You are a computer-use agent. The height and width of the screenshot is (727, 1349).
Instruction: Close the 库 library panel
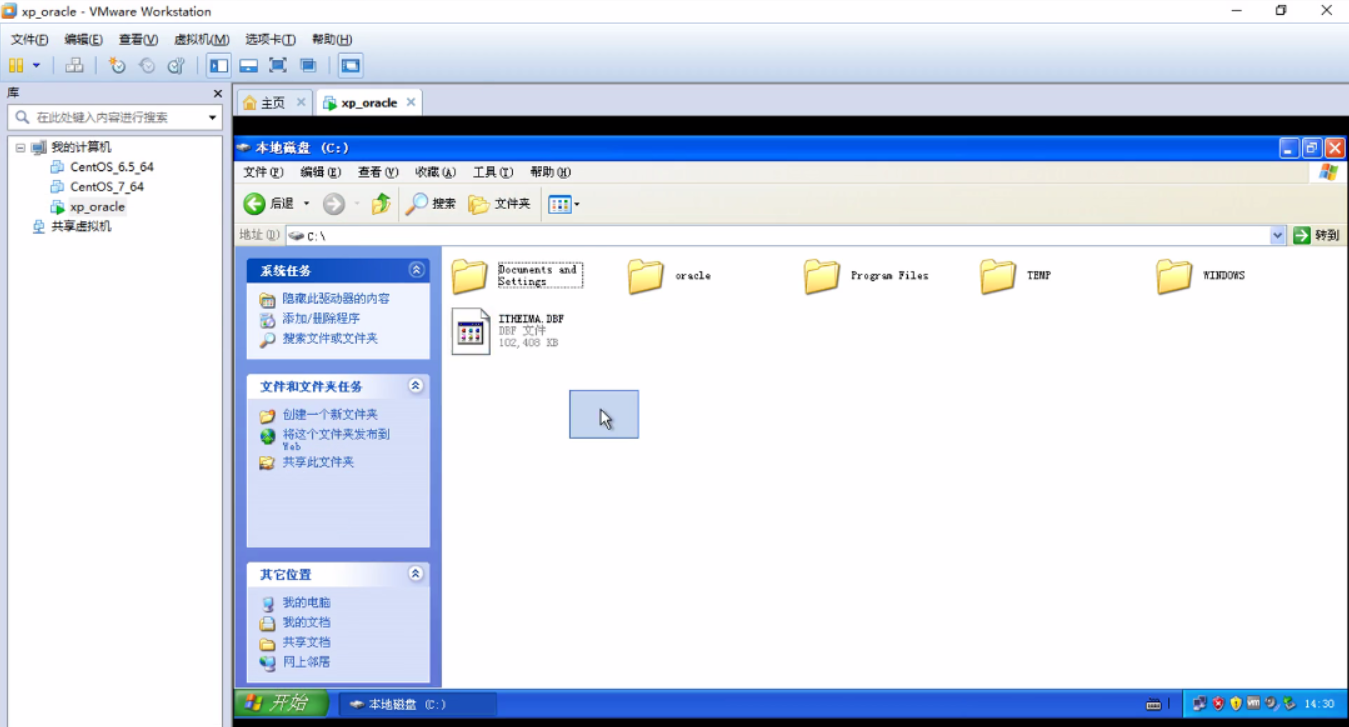point(217,93)
